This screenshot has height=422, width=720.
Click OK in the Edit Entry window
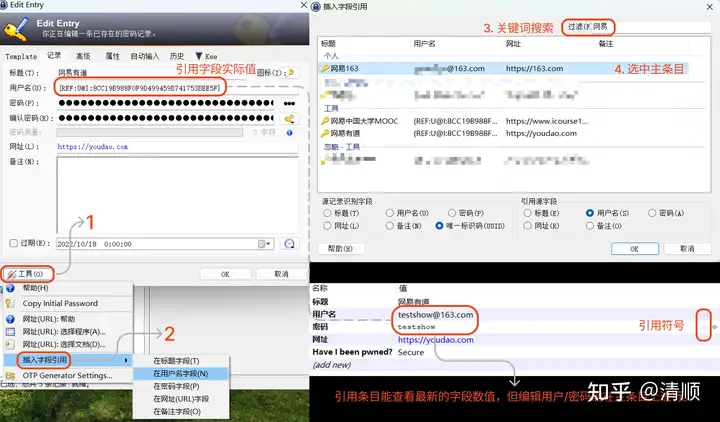(225, 274)
